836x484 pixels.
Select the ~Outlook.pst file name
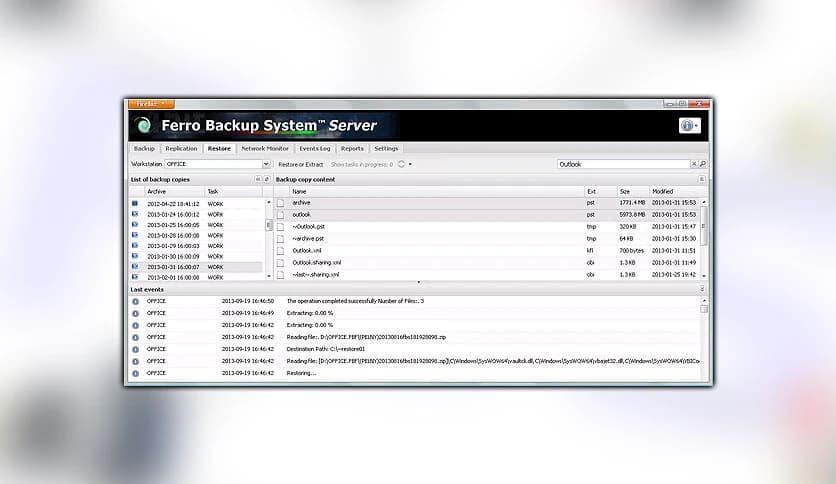pyautogui.click(x=308, y=227)
